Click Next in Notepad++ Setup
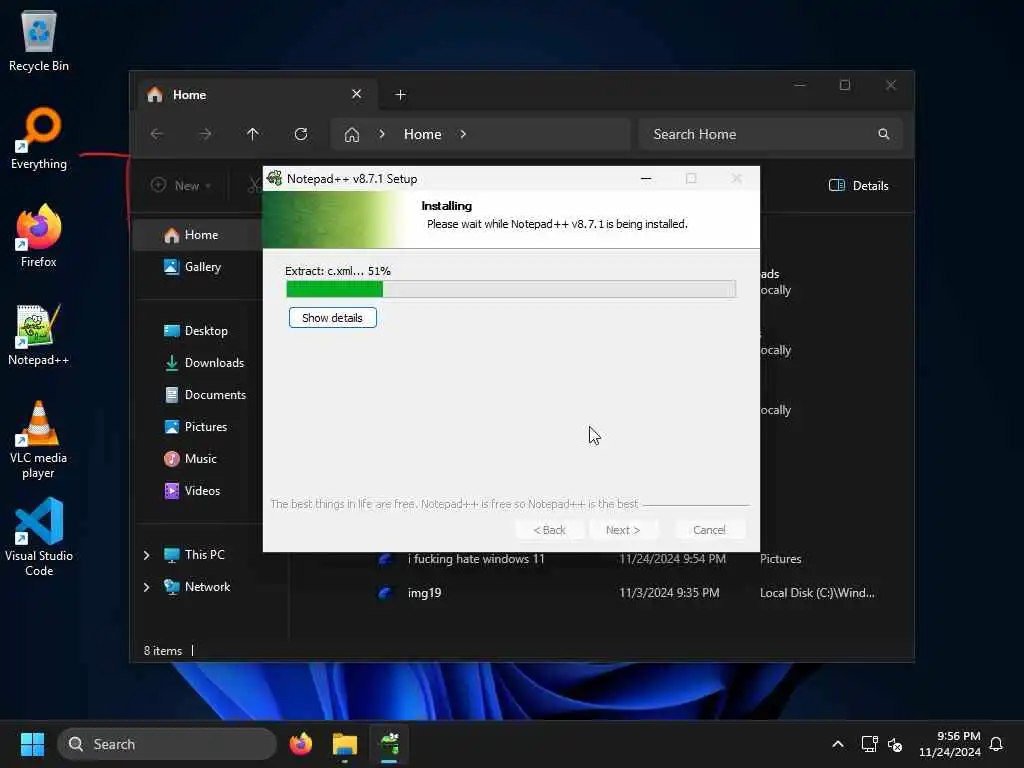 click(x=622, y=530)
